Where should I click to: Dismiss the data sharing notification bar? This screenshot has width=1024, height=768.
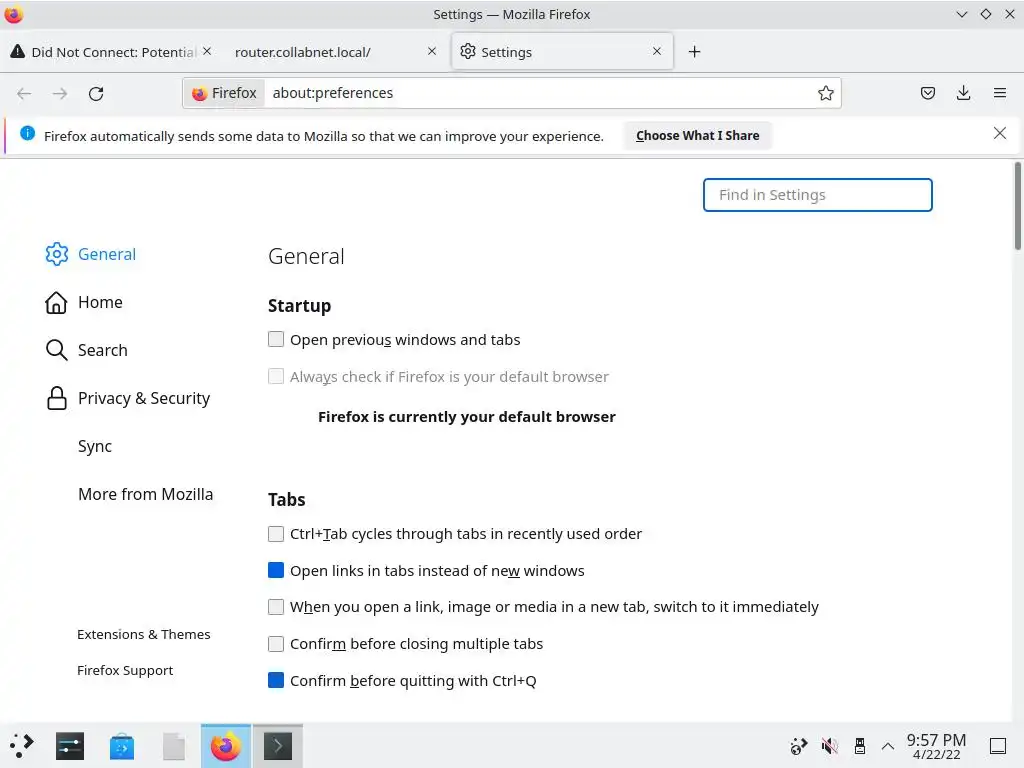(999, 133)
